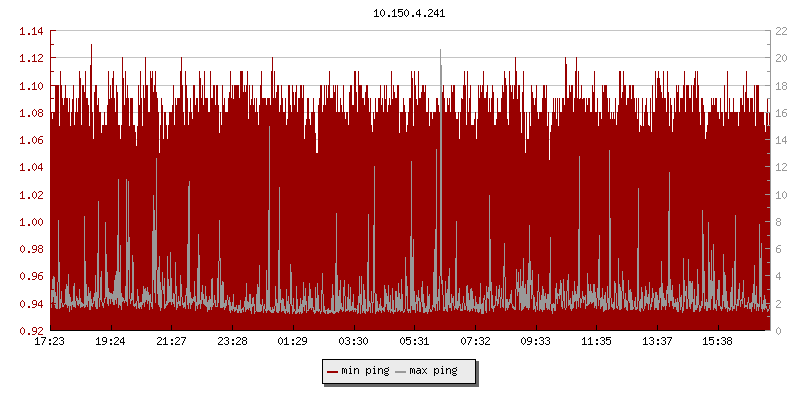800x400 pixels.
Task: Select the "min ping" legend label
Action: click(365, 371)
